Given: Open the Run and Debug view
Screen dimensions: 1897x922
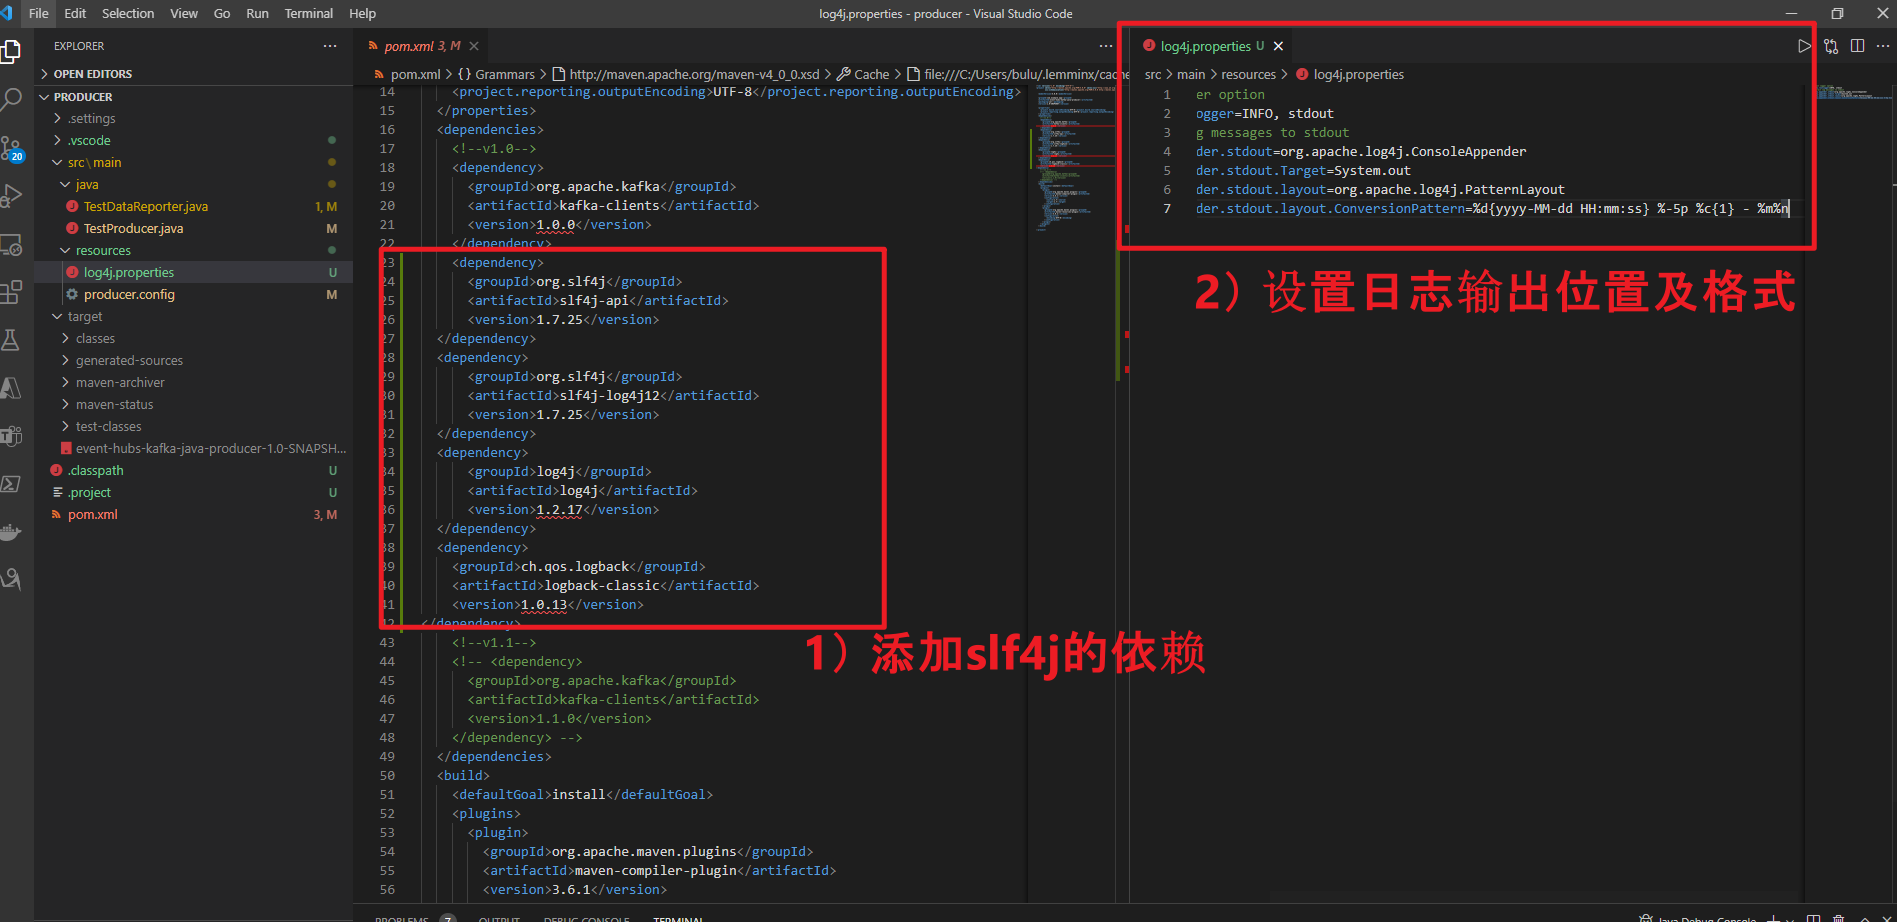Looking at the screenshot, I should point(11,196).
